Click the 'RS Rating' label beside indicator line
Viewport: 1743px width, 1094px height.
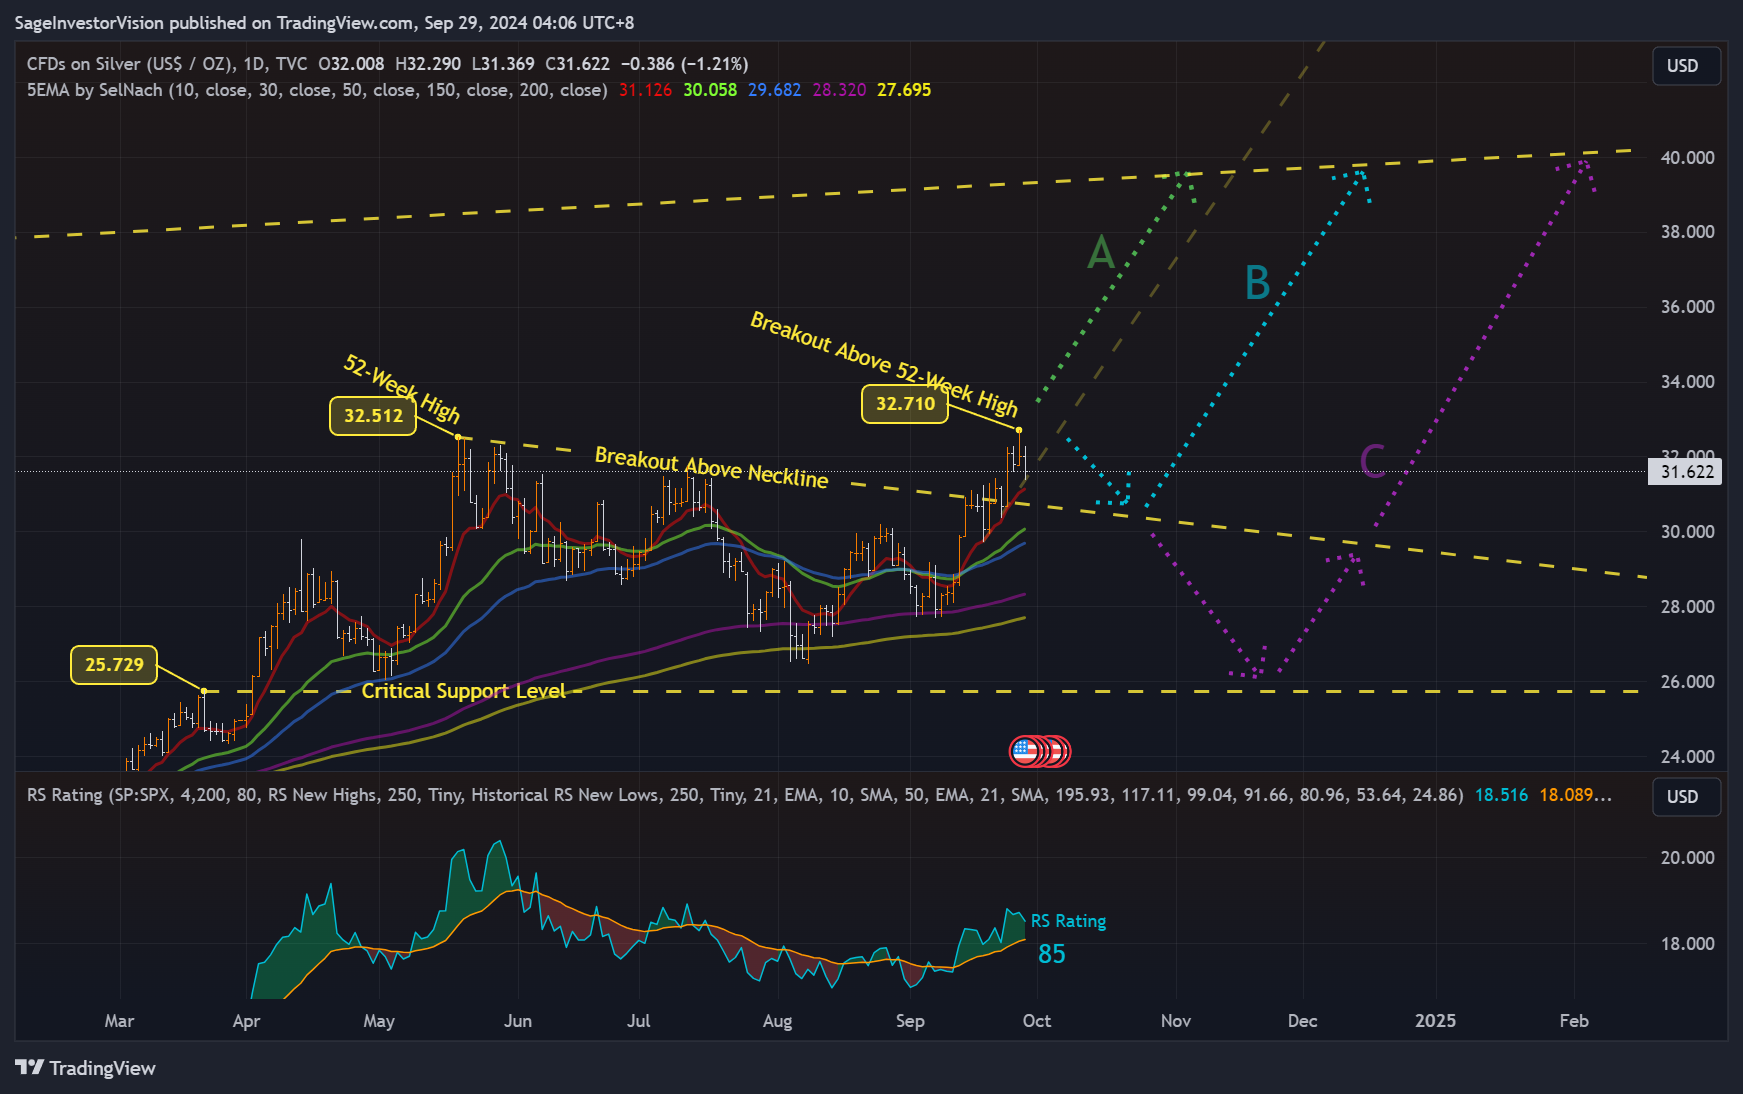coord(1068,921)
